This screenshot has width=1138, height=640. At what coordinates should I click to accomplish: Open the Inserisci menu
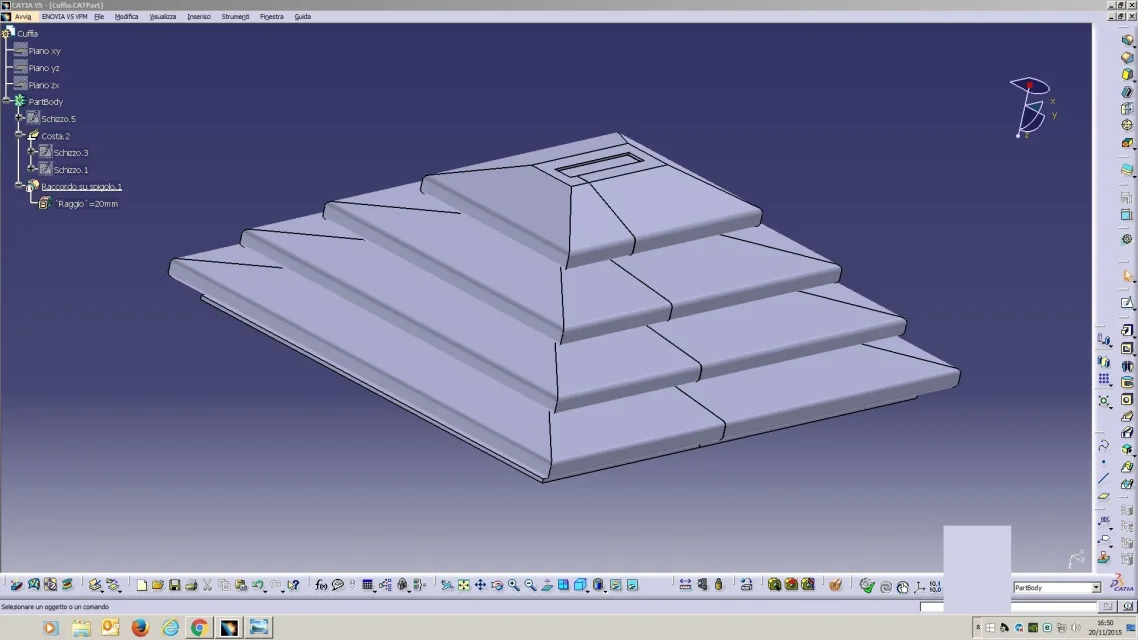click(199, 17)
